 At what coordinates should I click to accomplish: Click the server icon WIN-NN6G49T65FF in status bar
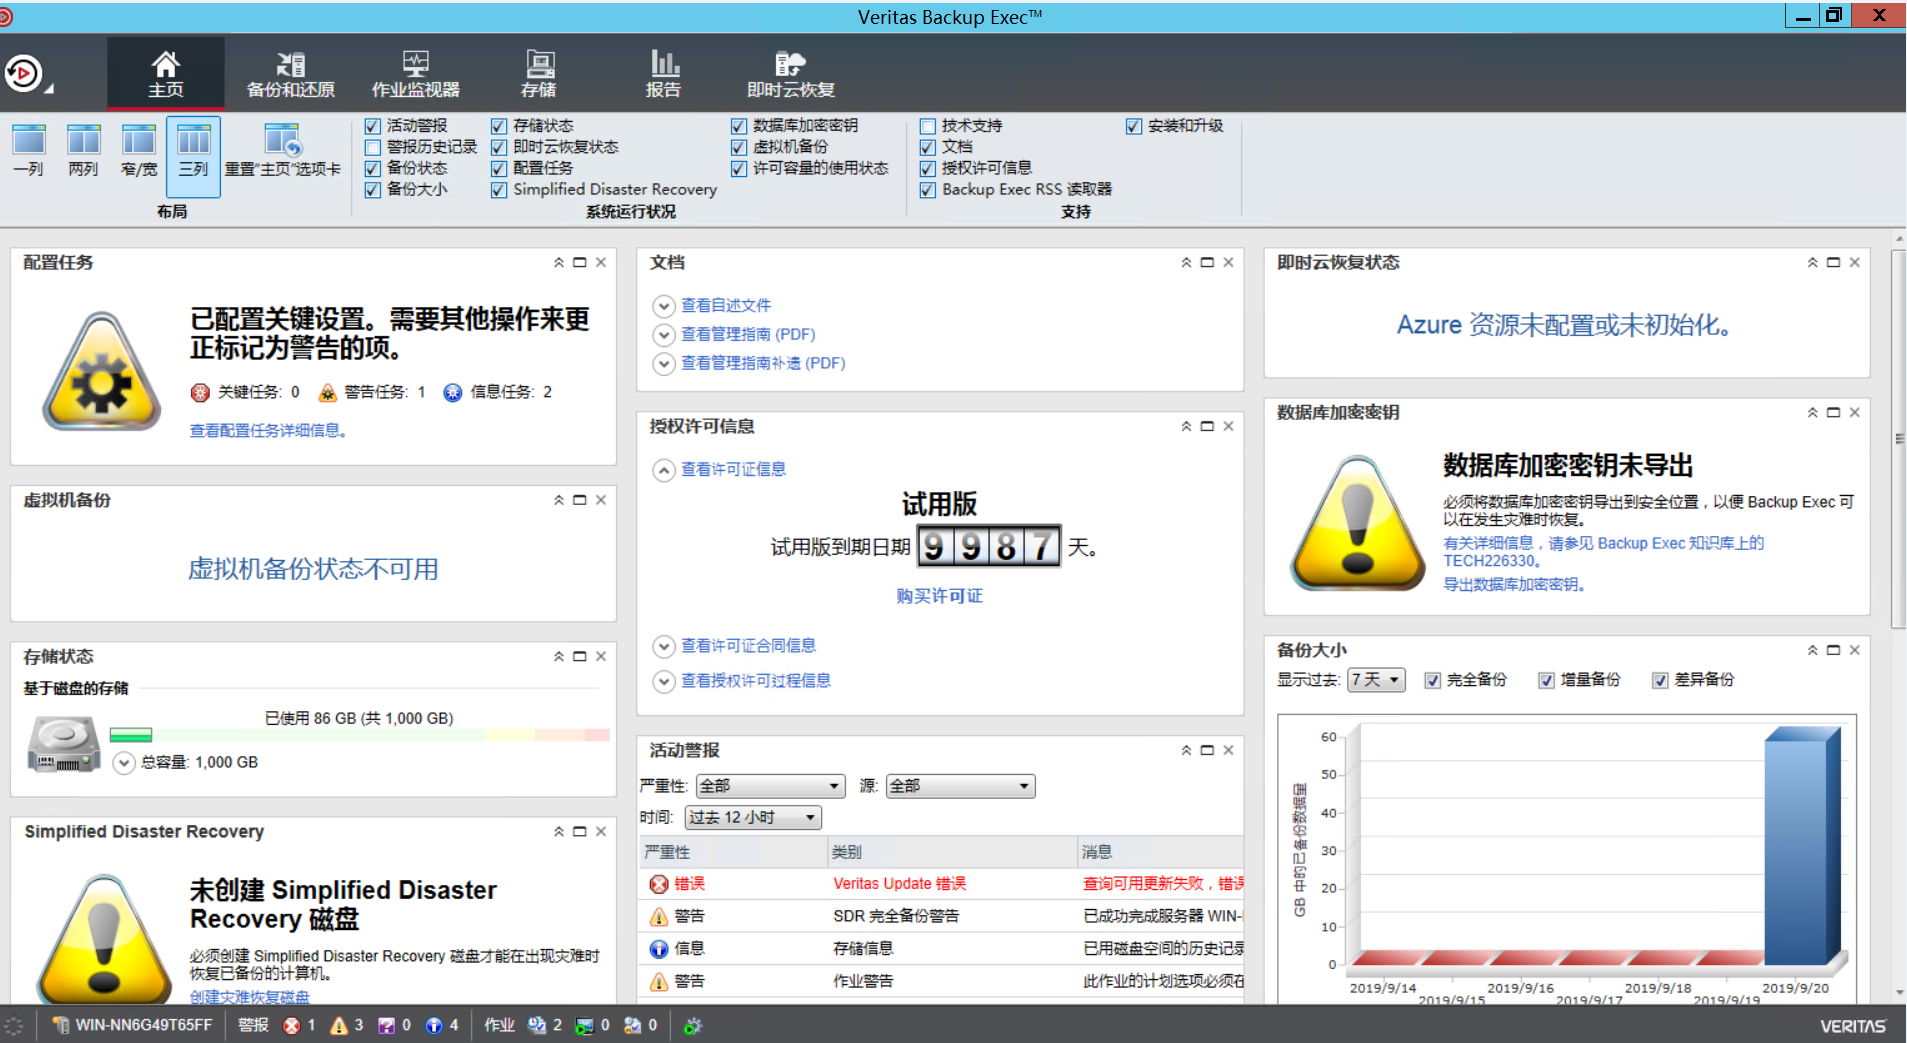(61, 1026)
